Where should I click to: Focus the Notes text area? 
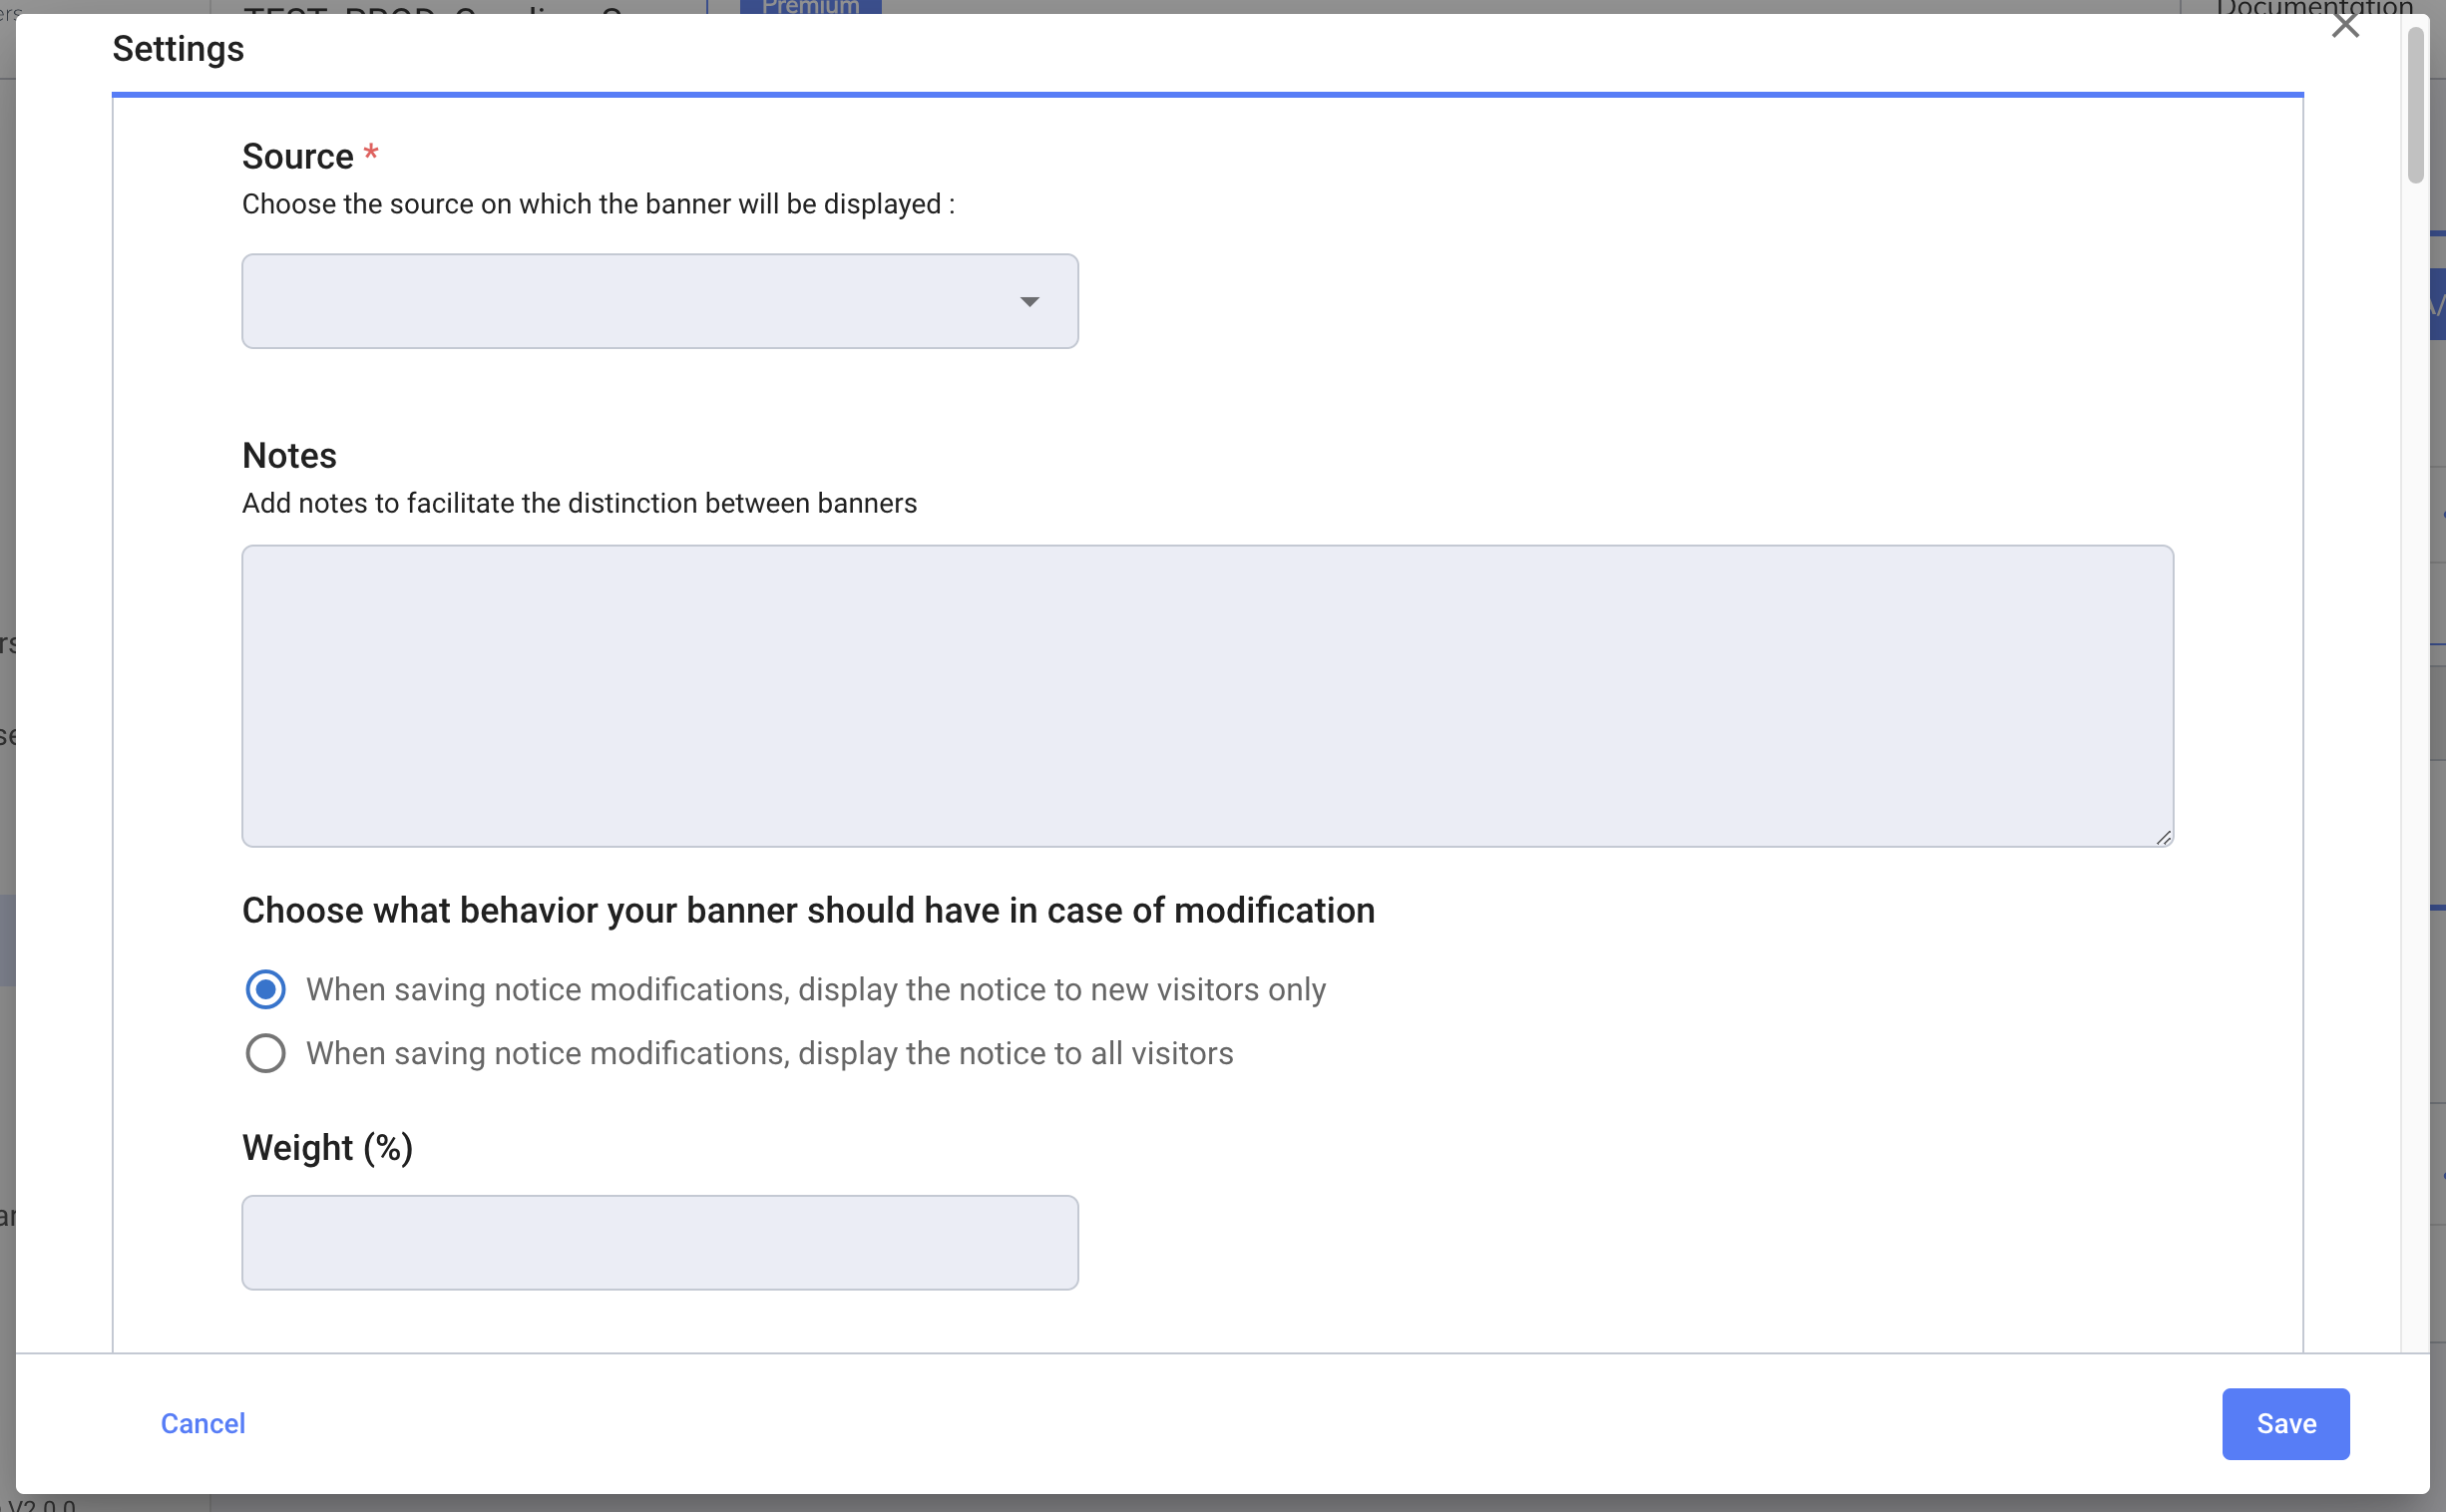[1207, 696]
